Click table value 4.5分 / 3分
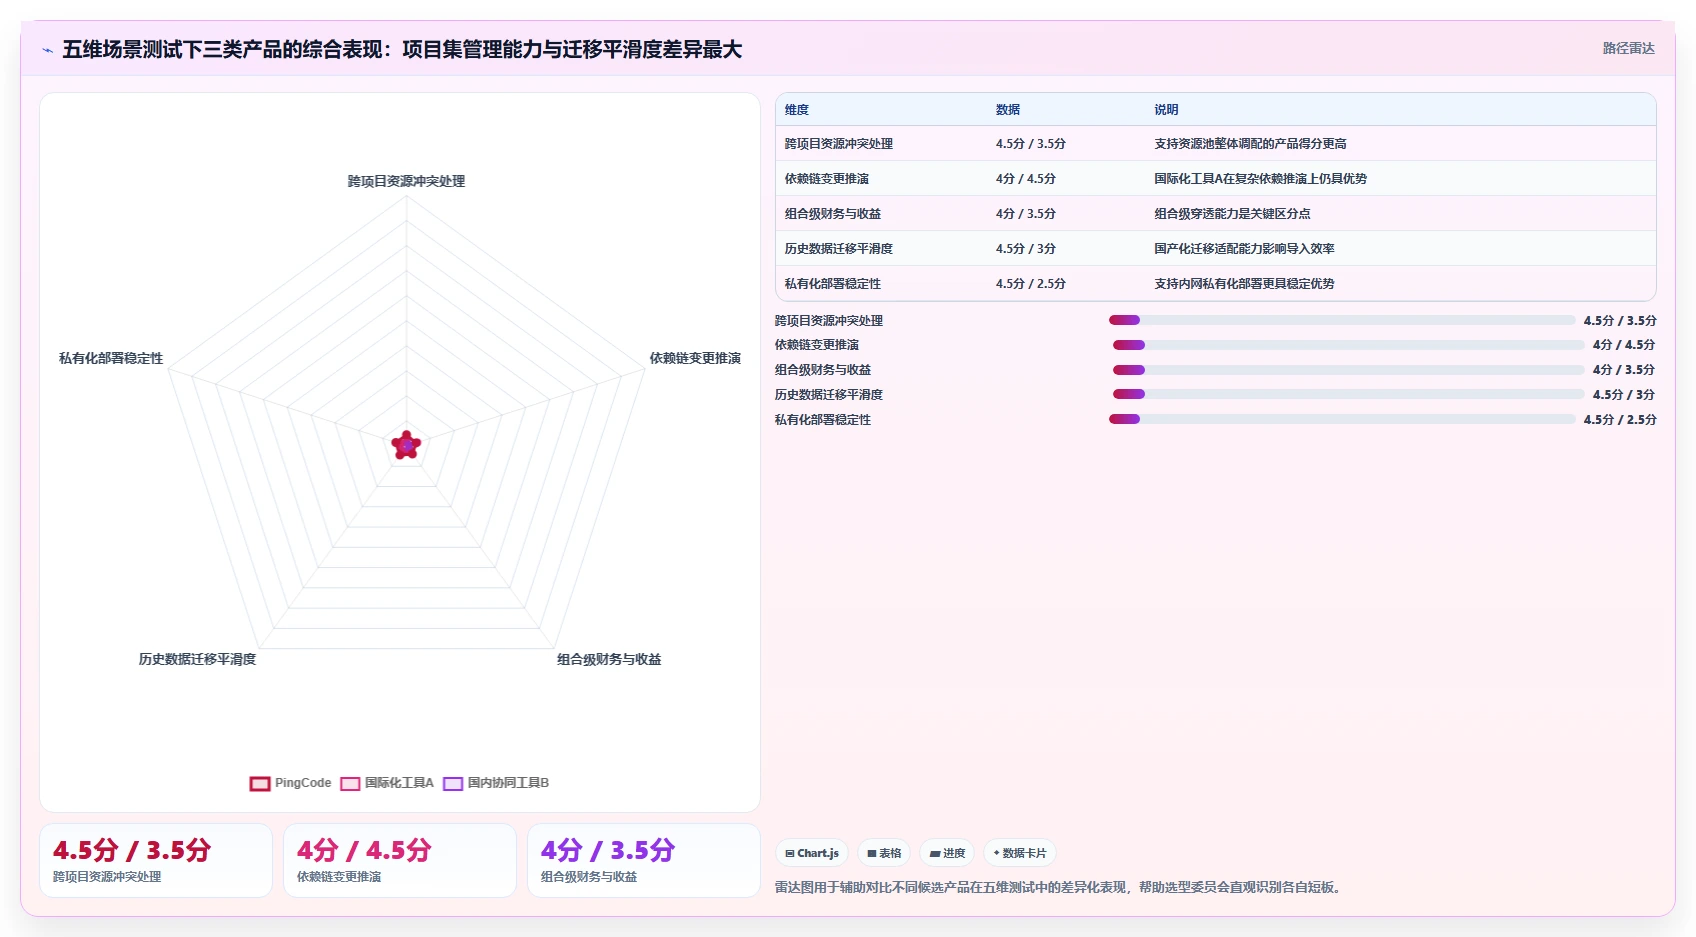Viewport: 1696px width, 937px height. point(1026,249)
